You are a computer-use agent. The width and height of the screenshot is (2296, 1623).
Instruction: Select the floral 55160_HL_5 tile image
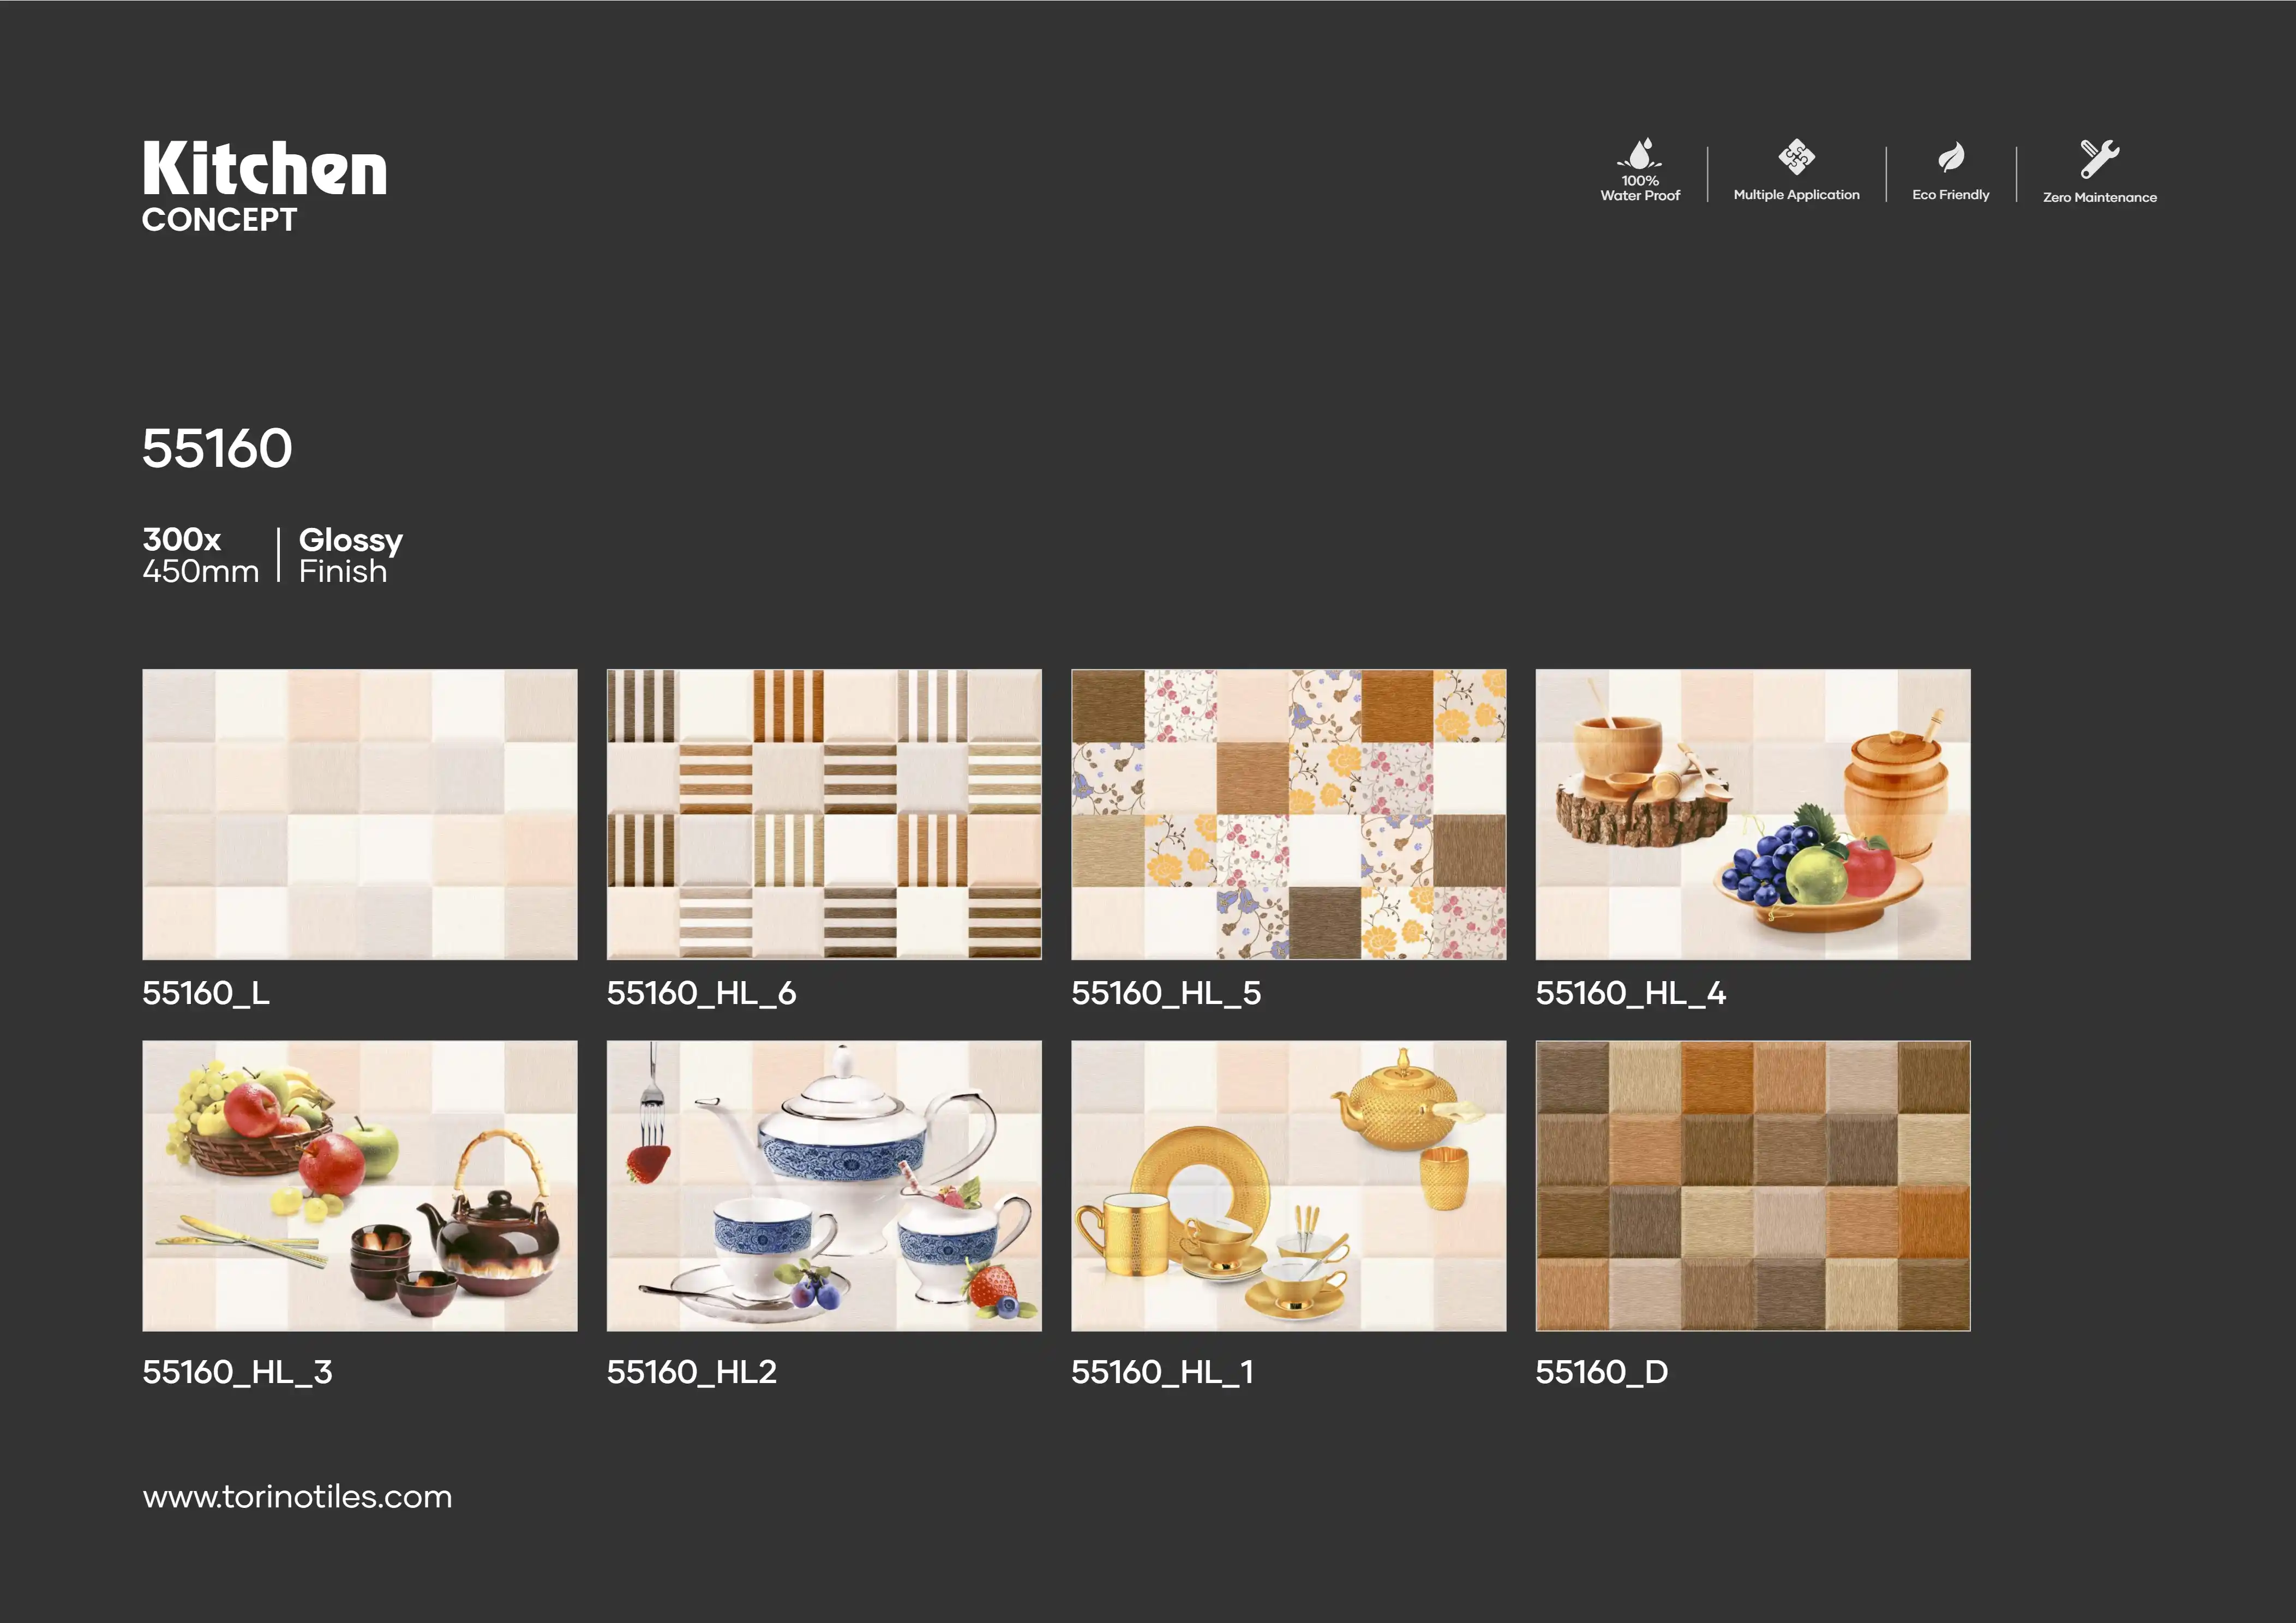tap(1288, 814)
